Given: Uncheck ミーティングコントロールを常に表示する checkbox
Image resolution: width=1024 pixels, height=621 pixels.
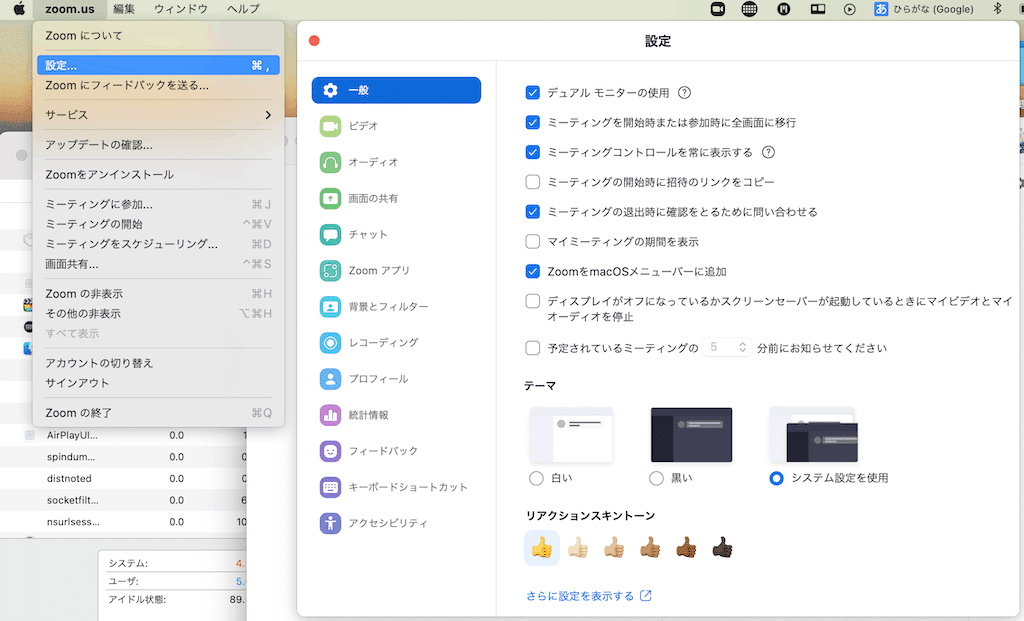Looking at the screenshot, I should pyautogui.click(x=533, y=152).
